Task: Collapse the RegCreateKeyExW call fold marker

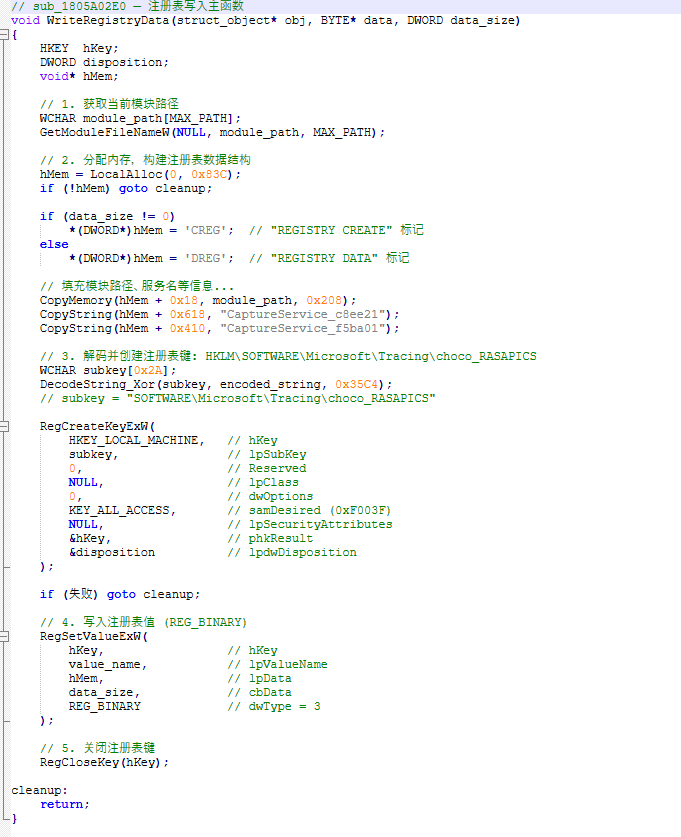Action: click(4, 427)
